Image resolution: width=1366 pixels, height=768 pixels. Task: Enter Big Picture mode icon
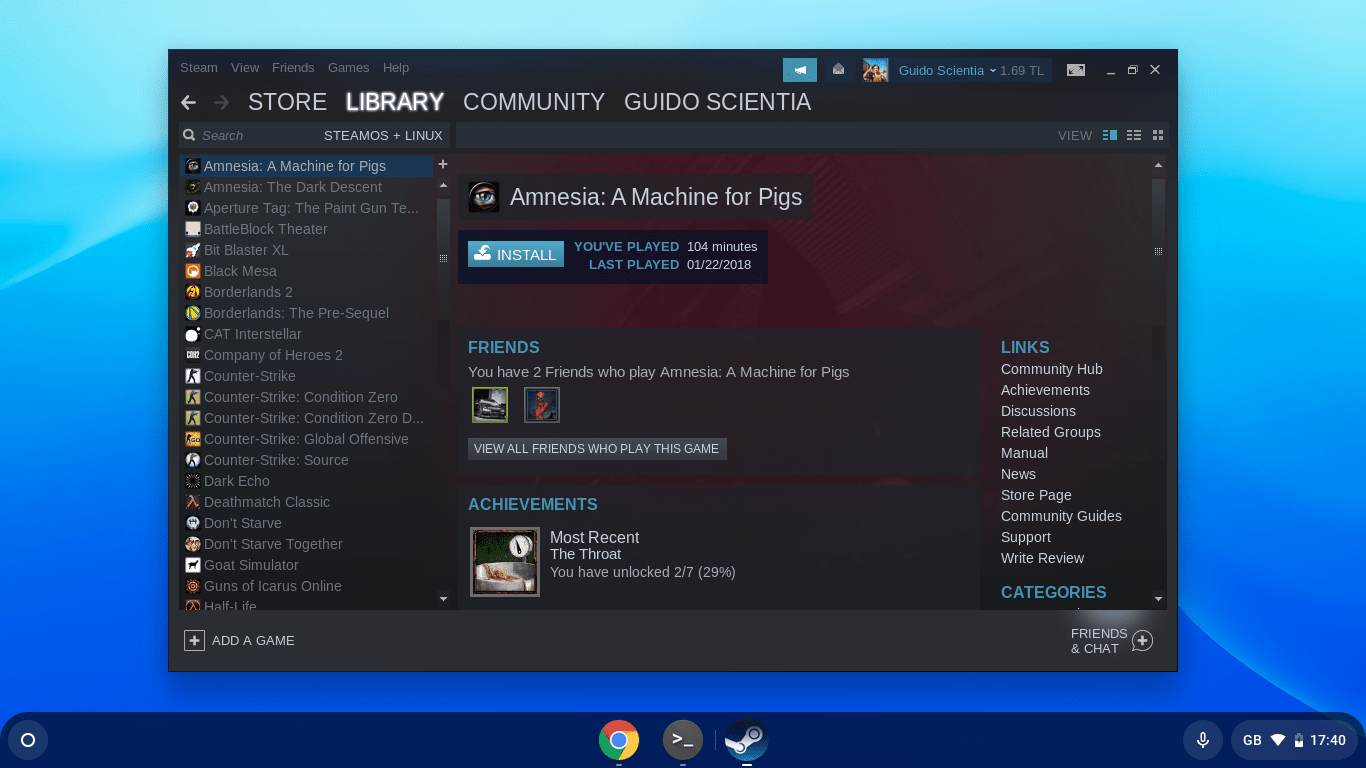pos(1076,70)
